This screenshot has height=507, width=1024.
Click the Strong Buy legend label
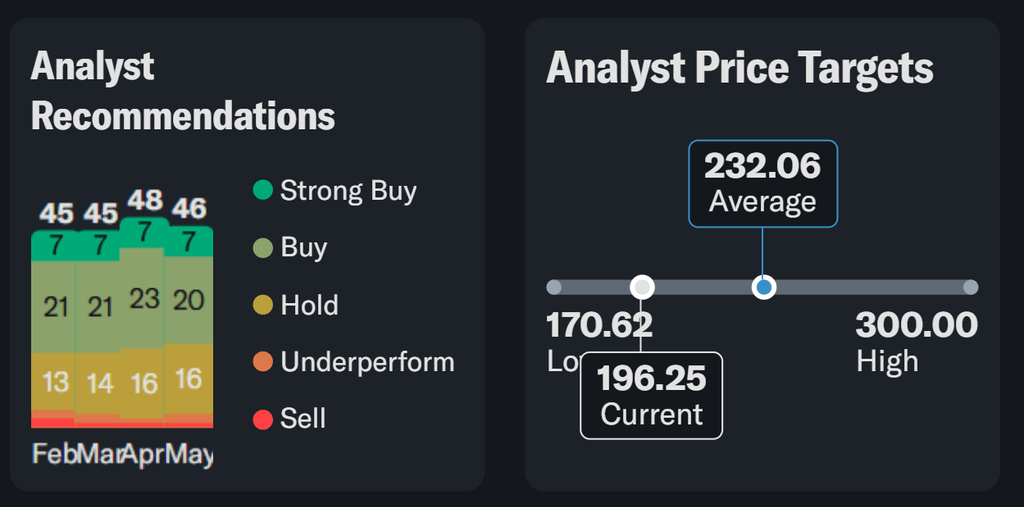348,190
